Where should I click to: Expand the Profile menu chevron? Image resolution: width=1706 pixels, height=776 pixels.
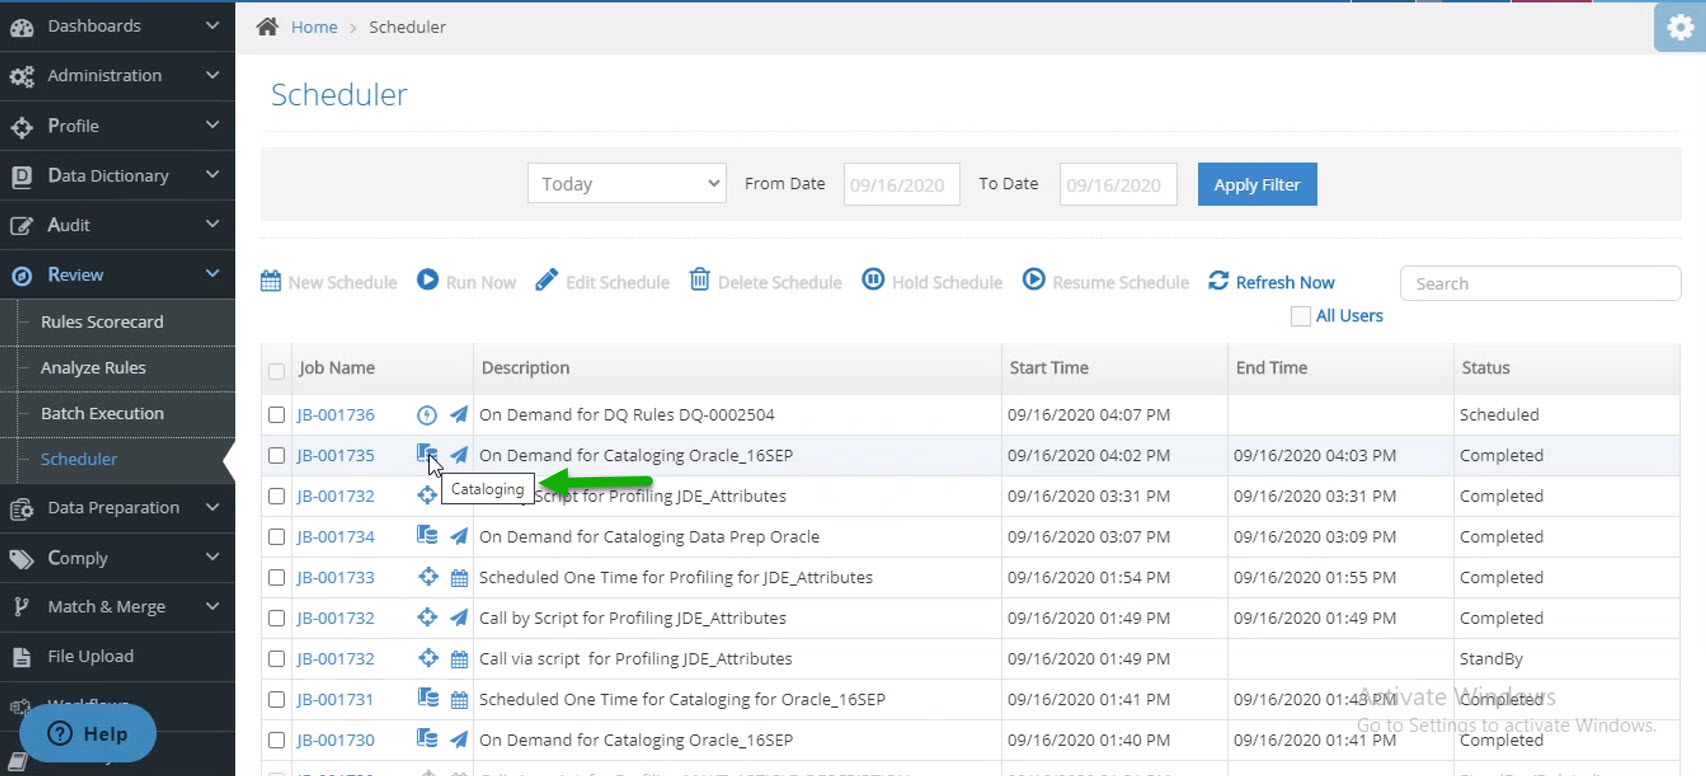[x=212, y=125]
